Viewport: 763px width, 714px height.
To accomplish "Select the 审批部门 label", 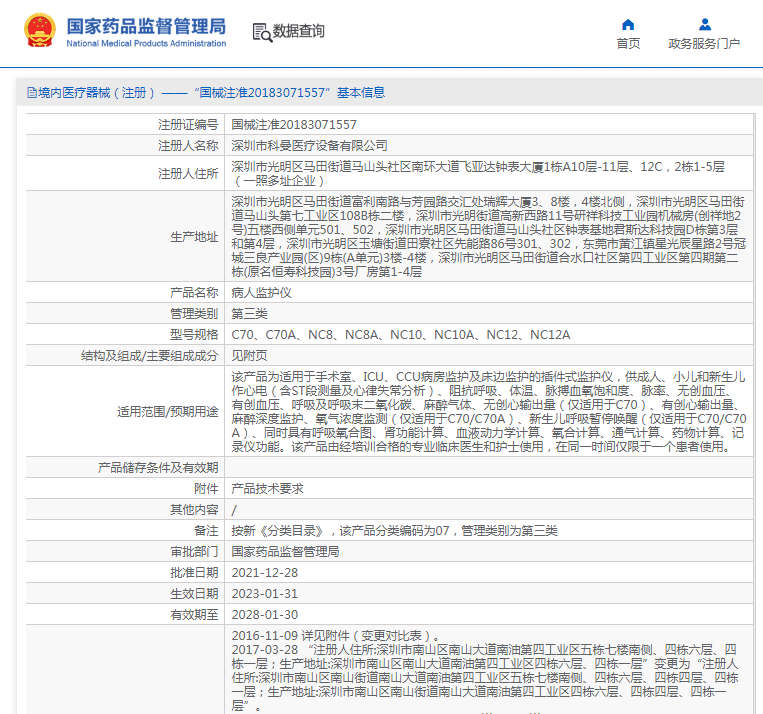I will point(194,551).
